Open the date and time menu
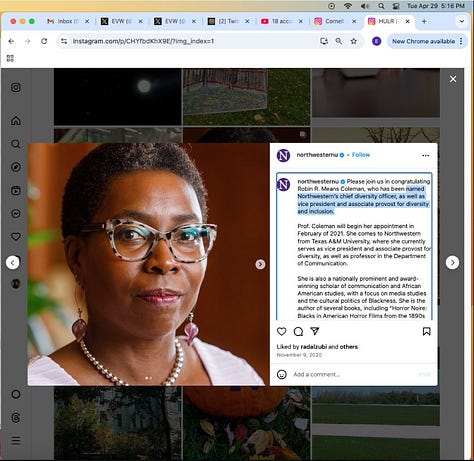This screenshot has width=474, height=461. click(436, 6)
